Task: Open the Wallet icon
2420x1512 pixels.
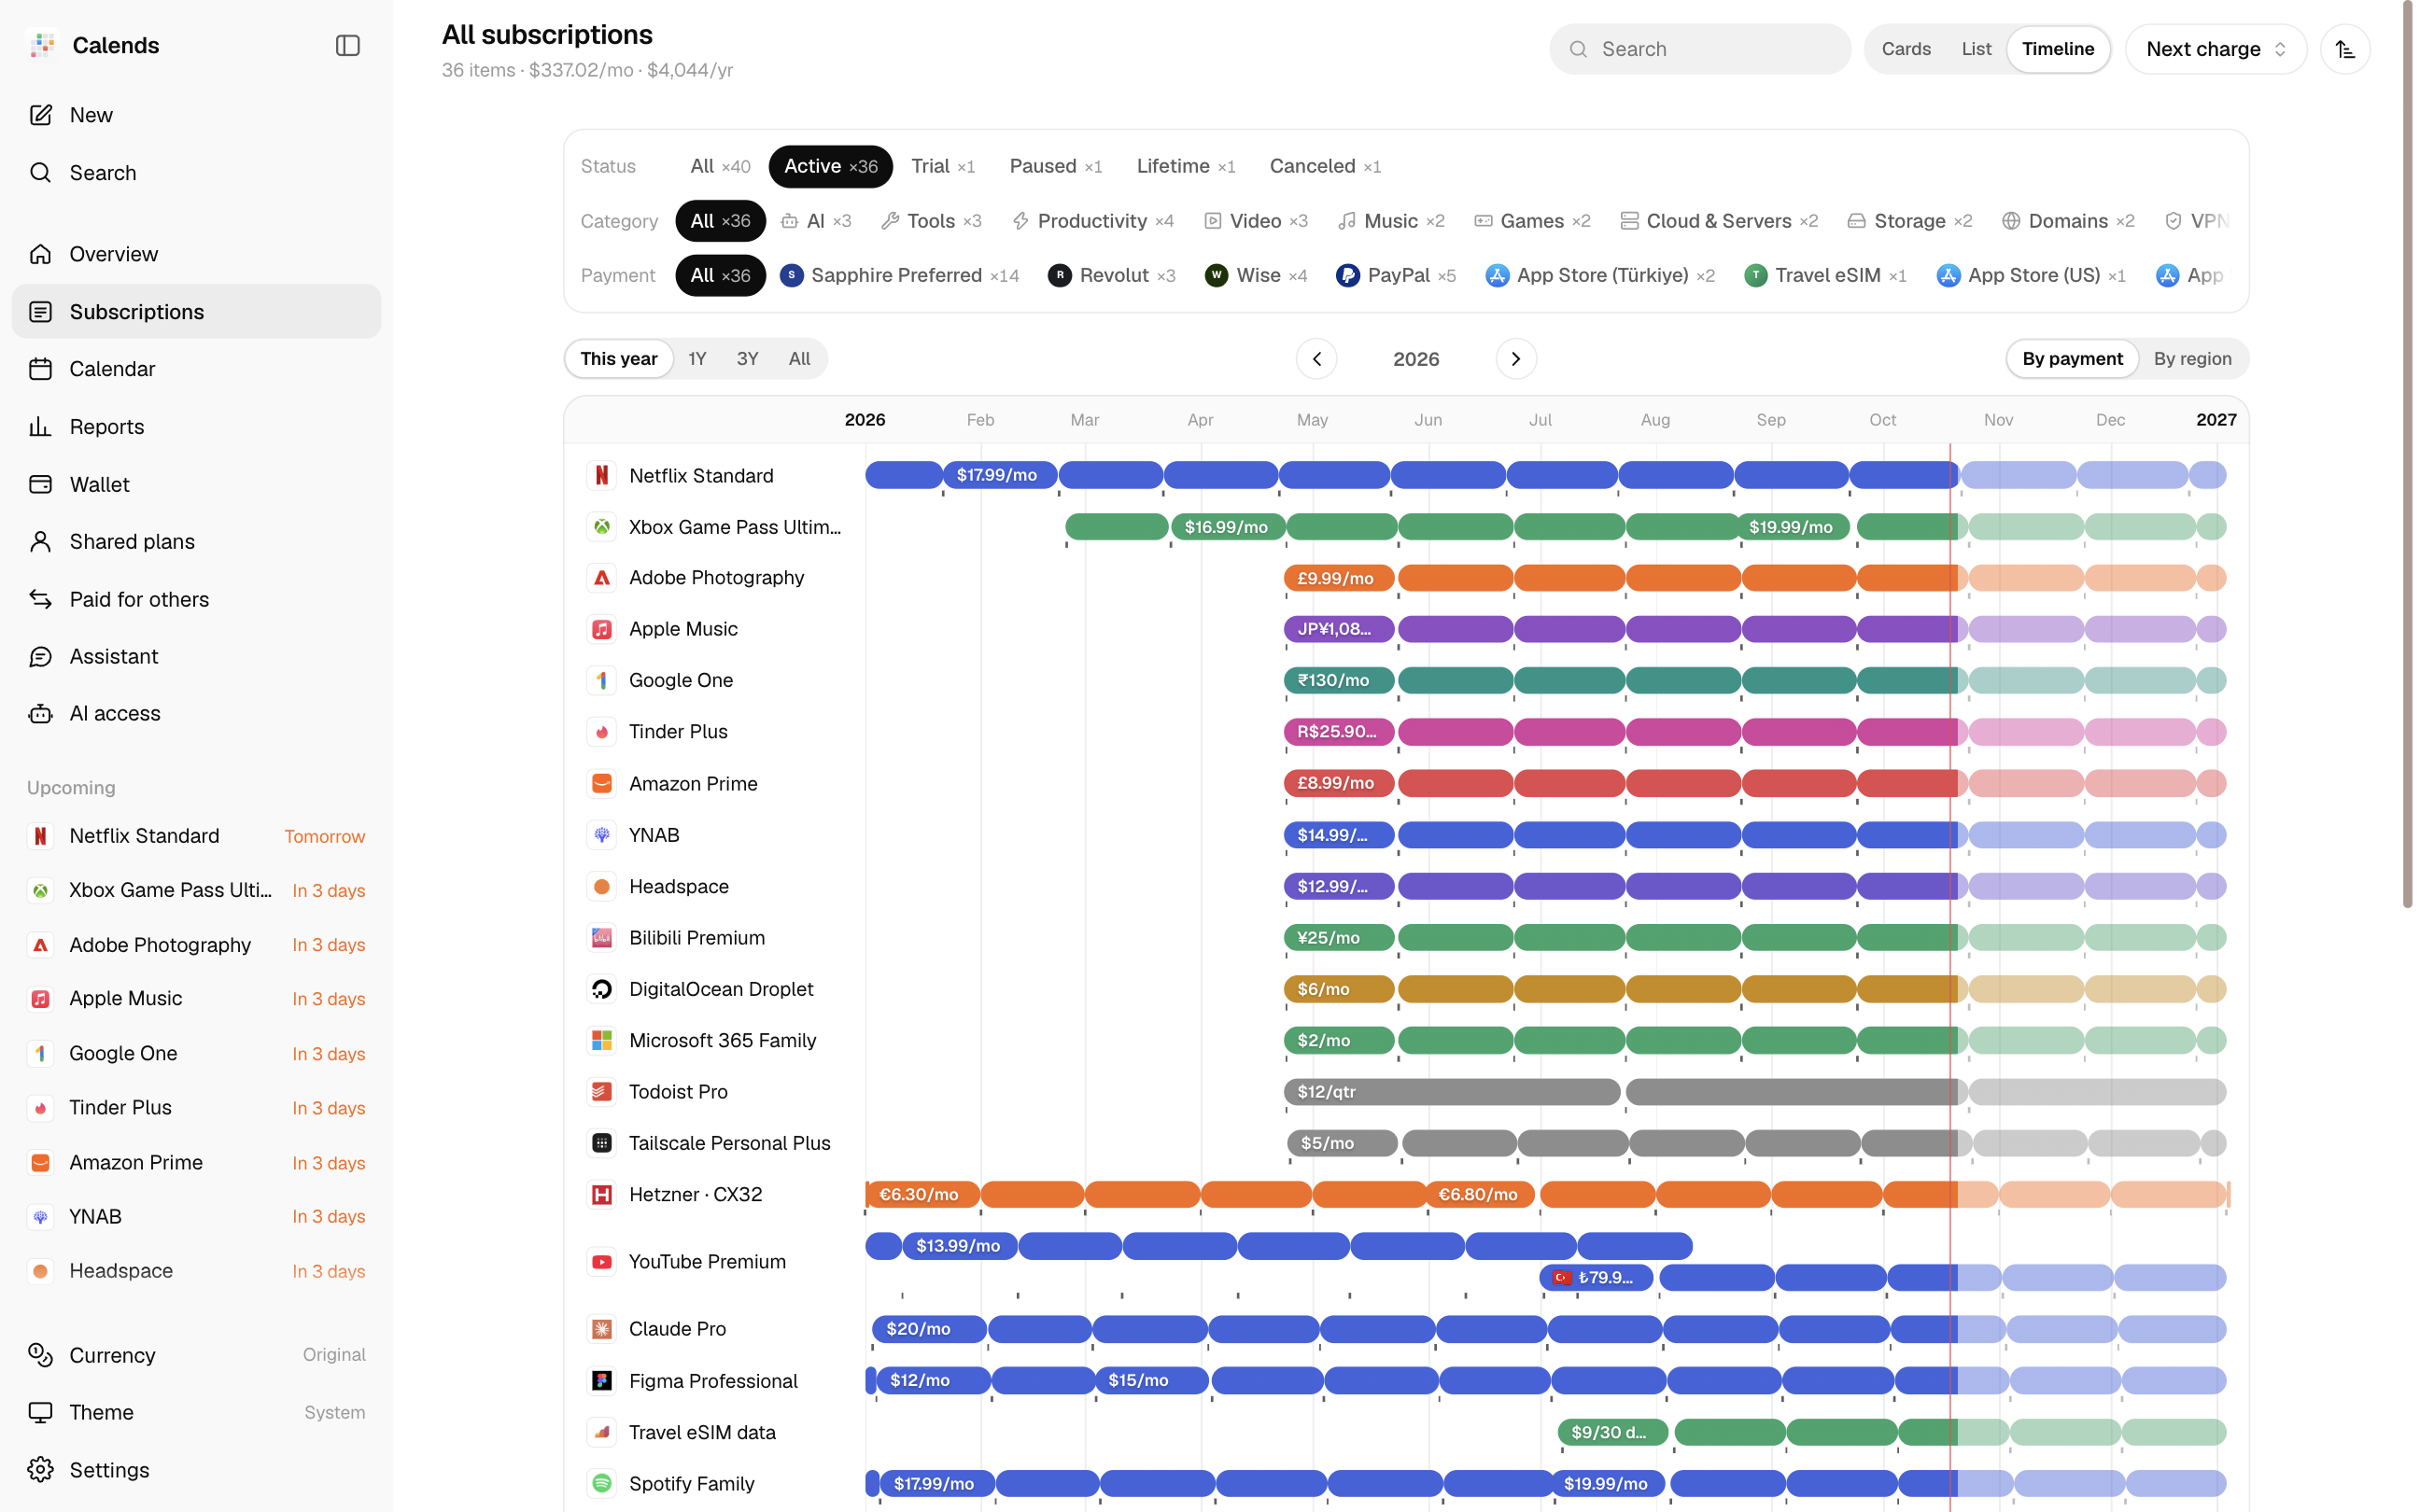Action: 41,484
